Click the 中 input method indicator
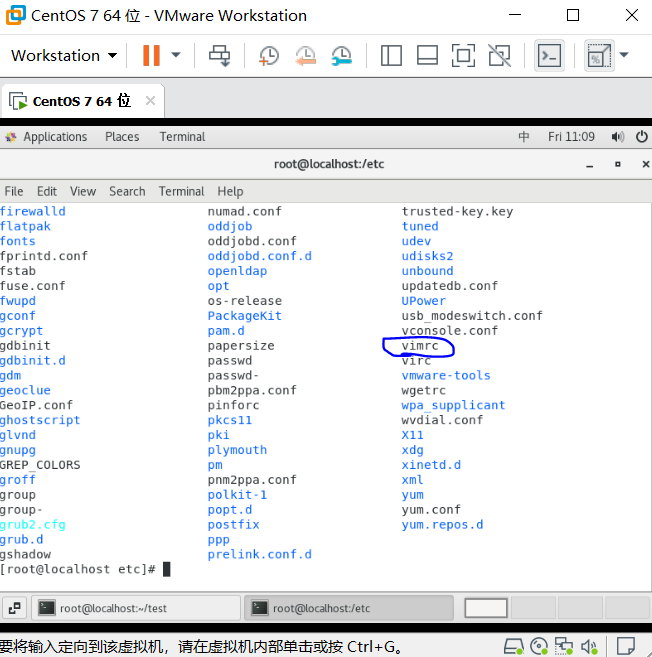Image resolution: width=652 pixels, height=657 pixels. (524, 137)
